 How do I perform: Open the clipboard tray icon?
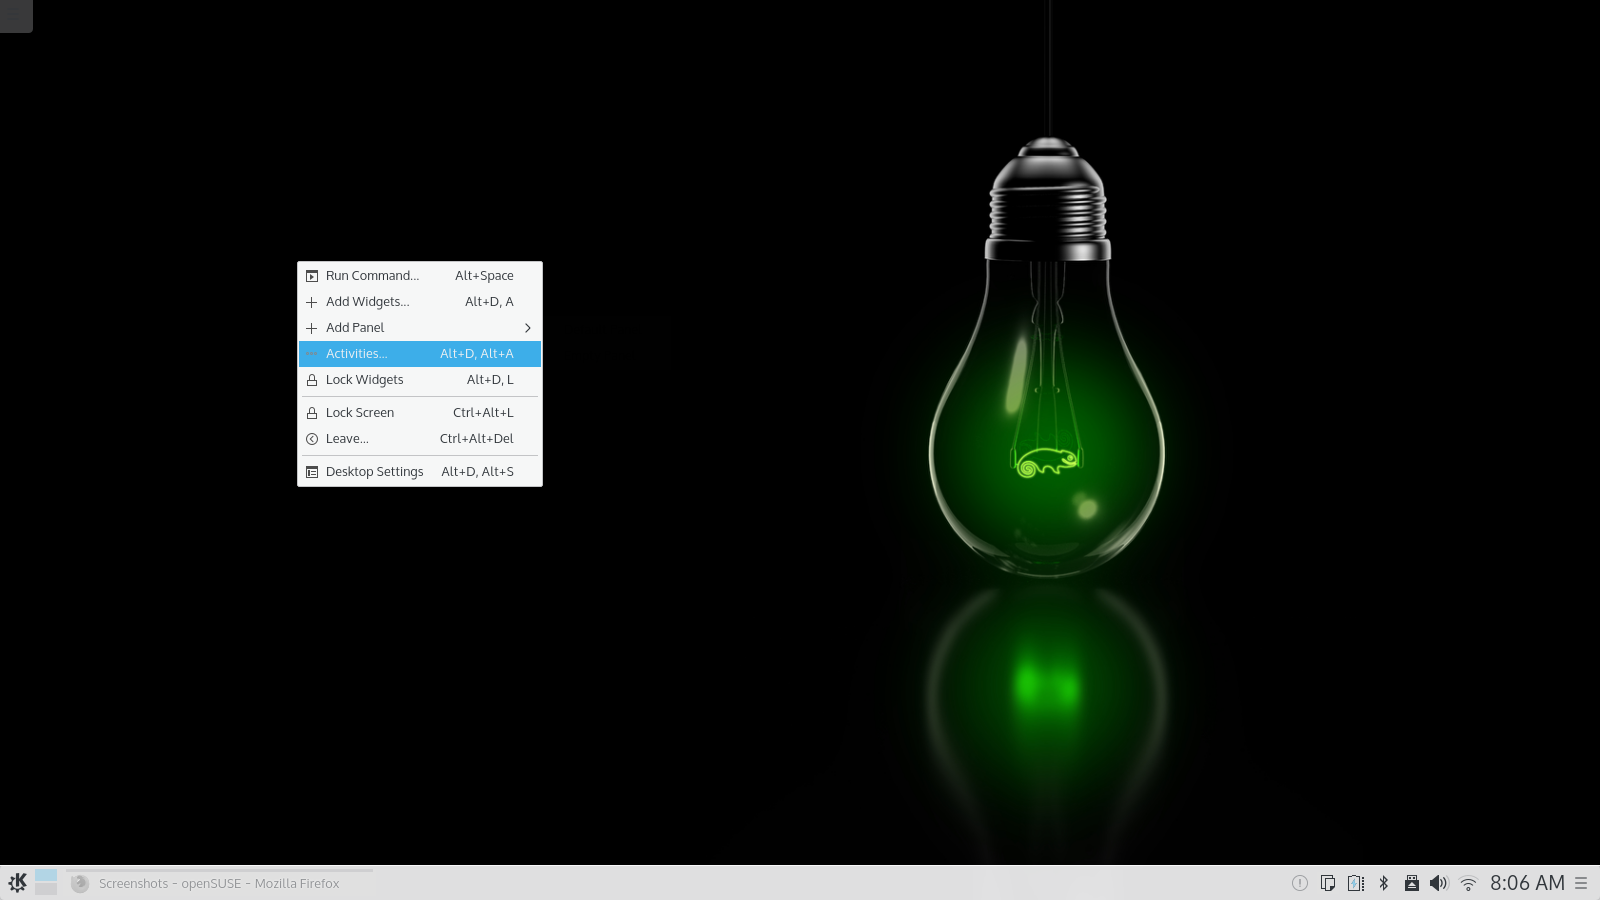coord(1327,883)
